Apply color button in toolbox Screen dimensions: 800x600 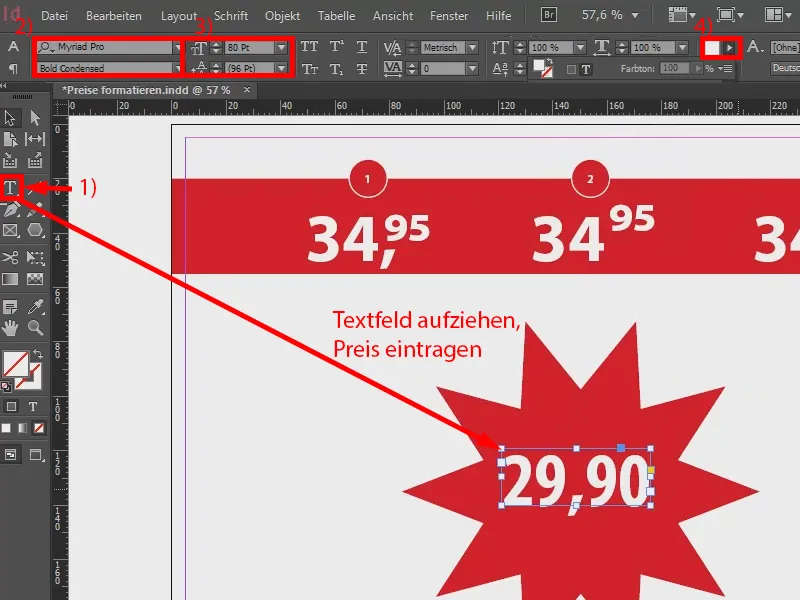pos(6,428)
